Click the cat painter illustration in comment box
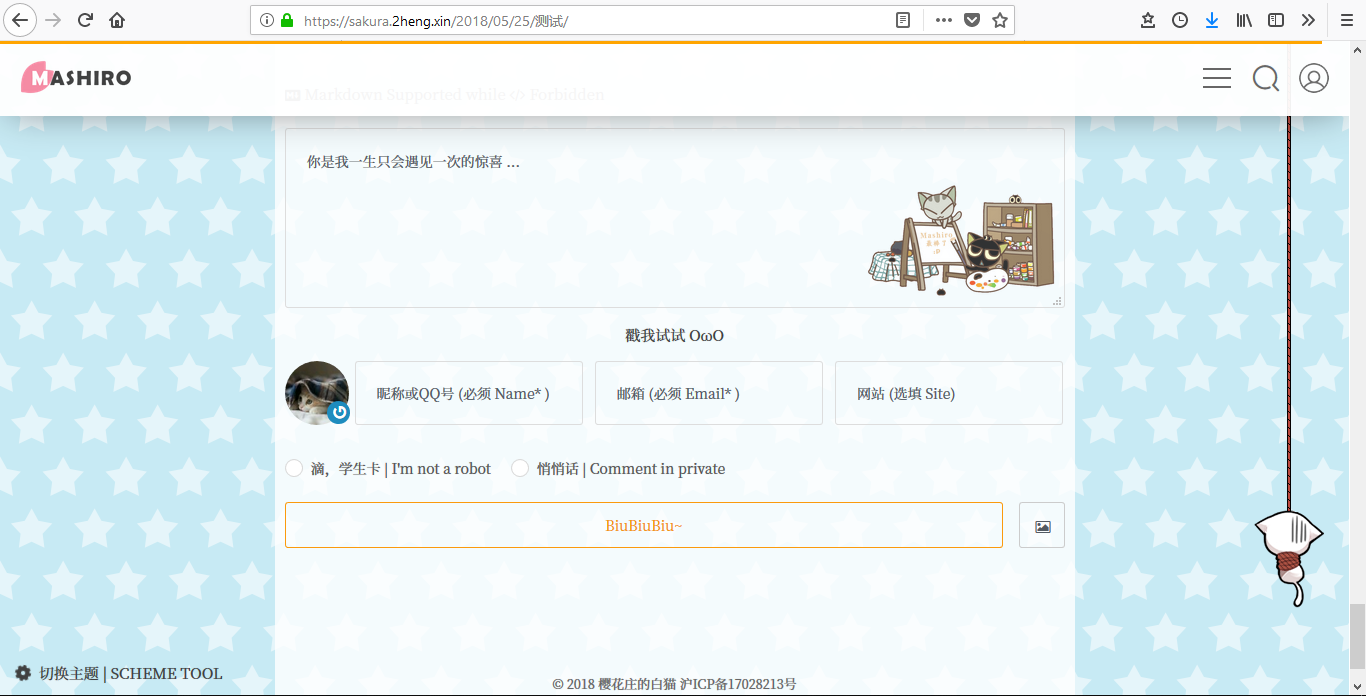Viewport: 1366px width, 696px height. coord(960,242)
